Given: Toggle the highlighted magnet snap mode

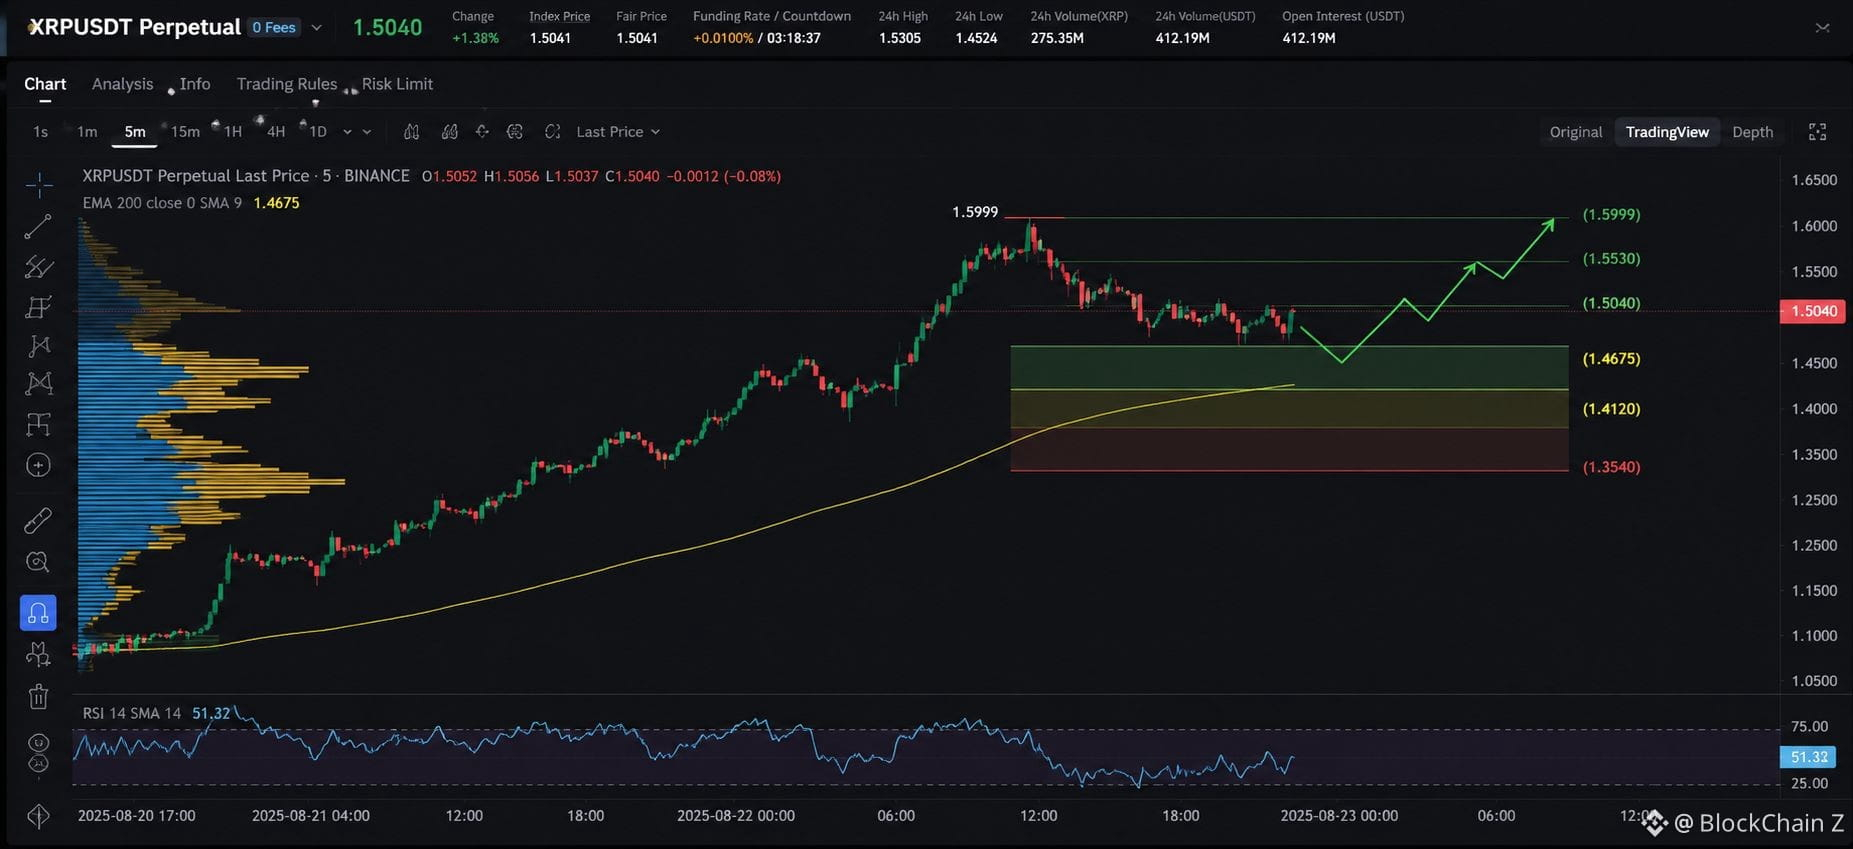Looking at the screenshot, I should tap(38, 613).
